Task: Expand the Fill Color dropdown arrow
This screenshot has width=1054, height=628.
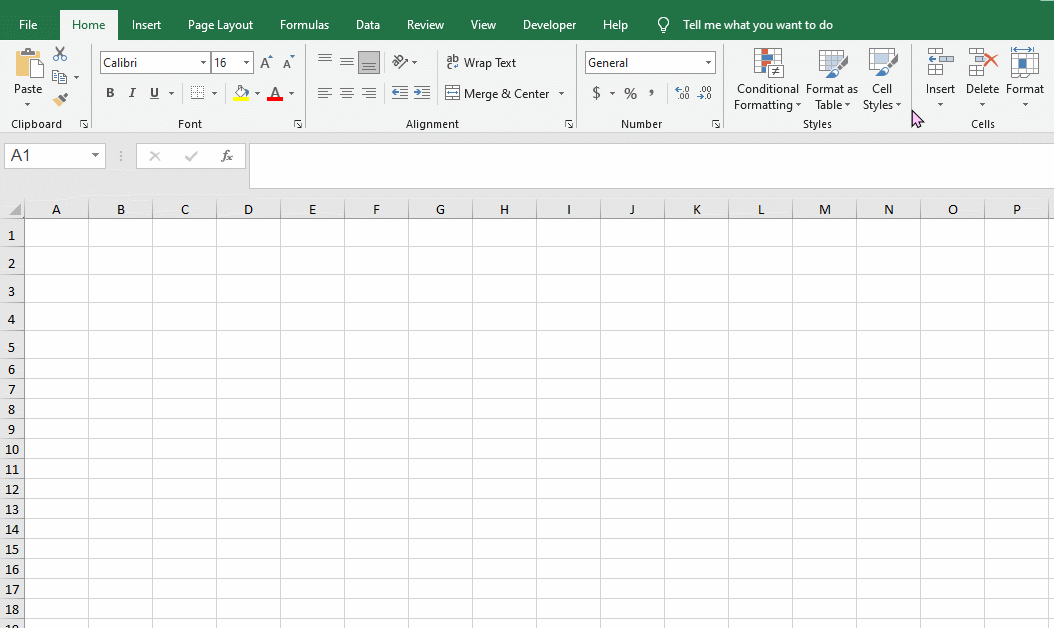Action: pyautogui.click(x=258, y=93)
